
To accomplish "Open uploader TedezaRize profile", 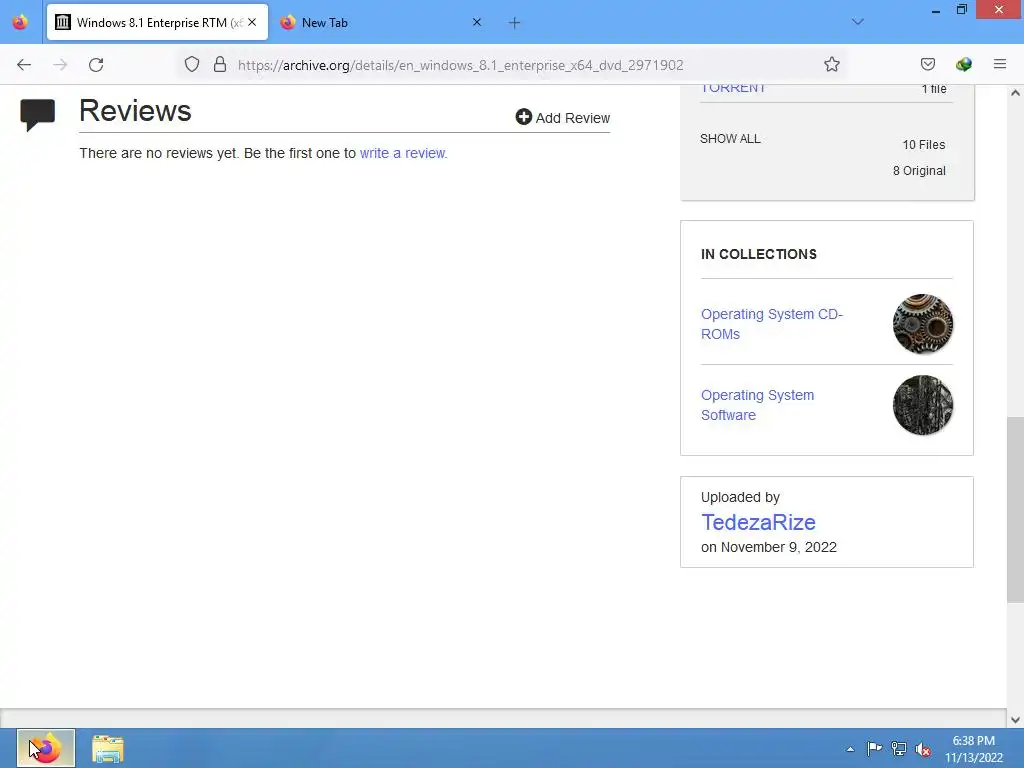I will pos(758,522).
